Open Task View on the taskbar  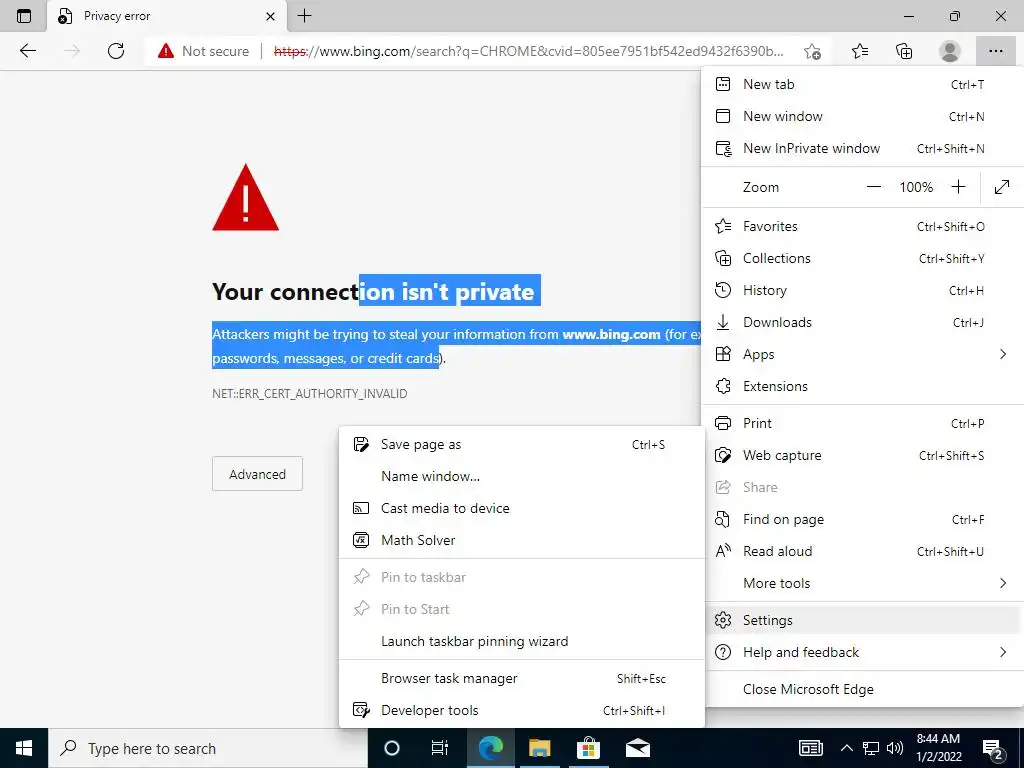(440, 748)
